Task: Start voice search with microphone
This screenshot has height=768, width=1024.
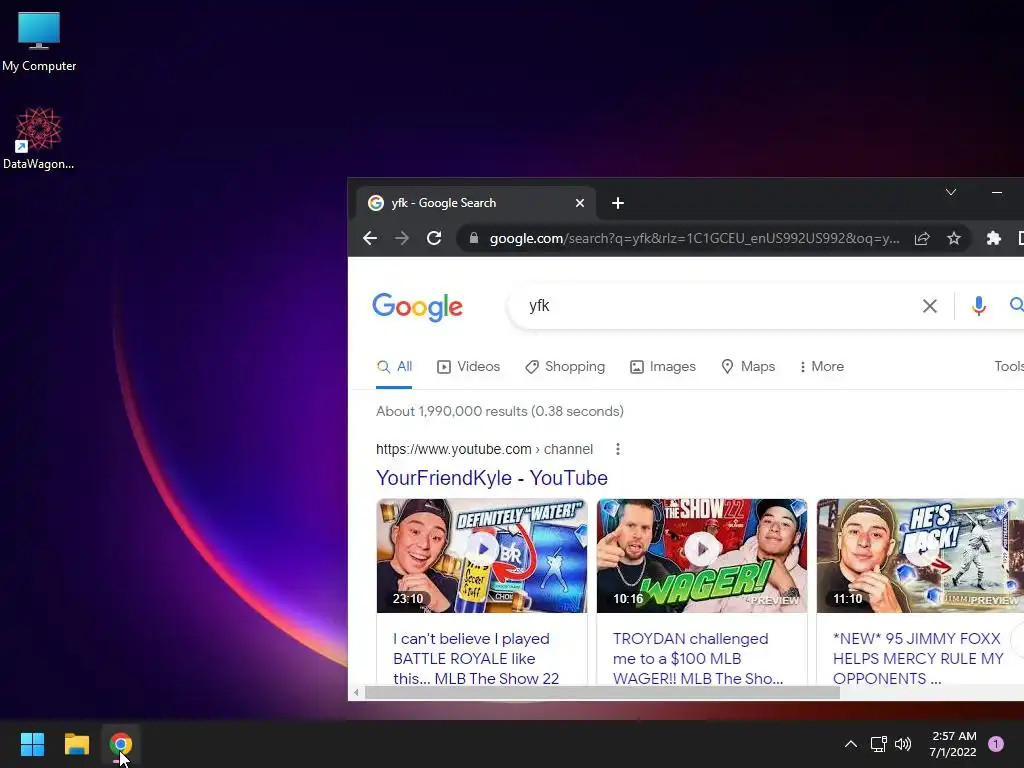Action: (978, 306)
